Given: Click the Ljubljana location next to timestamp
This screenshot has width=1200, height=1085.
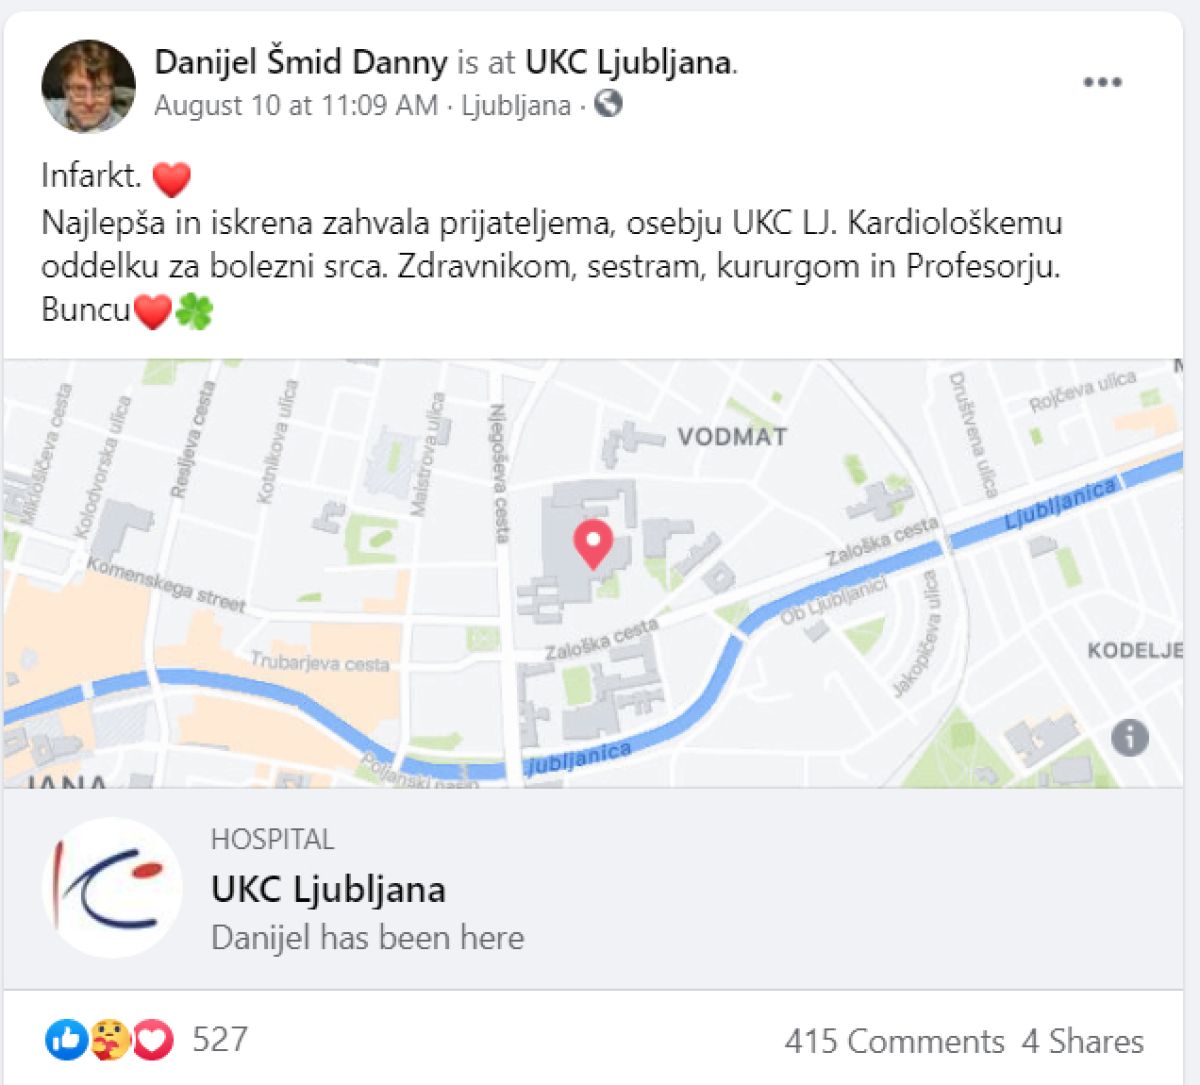Looking at the screenshot, I should pyautogui.click(x=516, y=105).
